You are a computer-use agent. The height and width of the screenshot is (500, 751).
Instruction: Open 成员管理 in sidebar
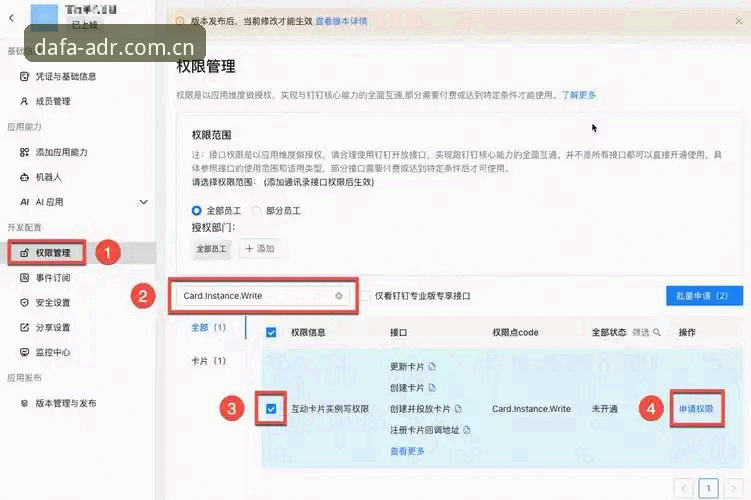coord(45,101)
